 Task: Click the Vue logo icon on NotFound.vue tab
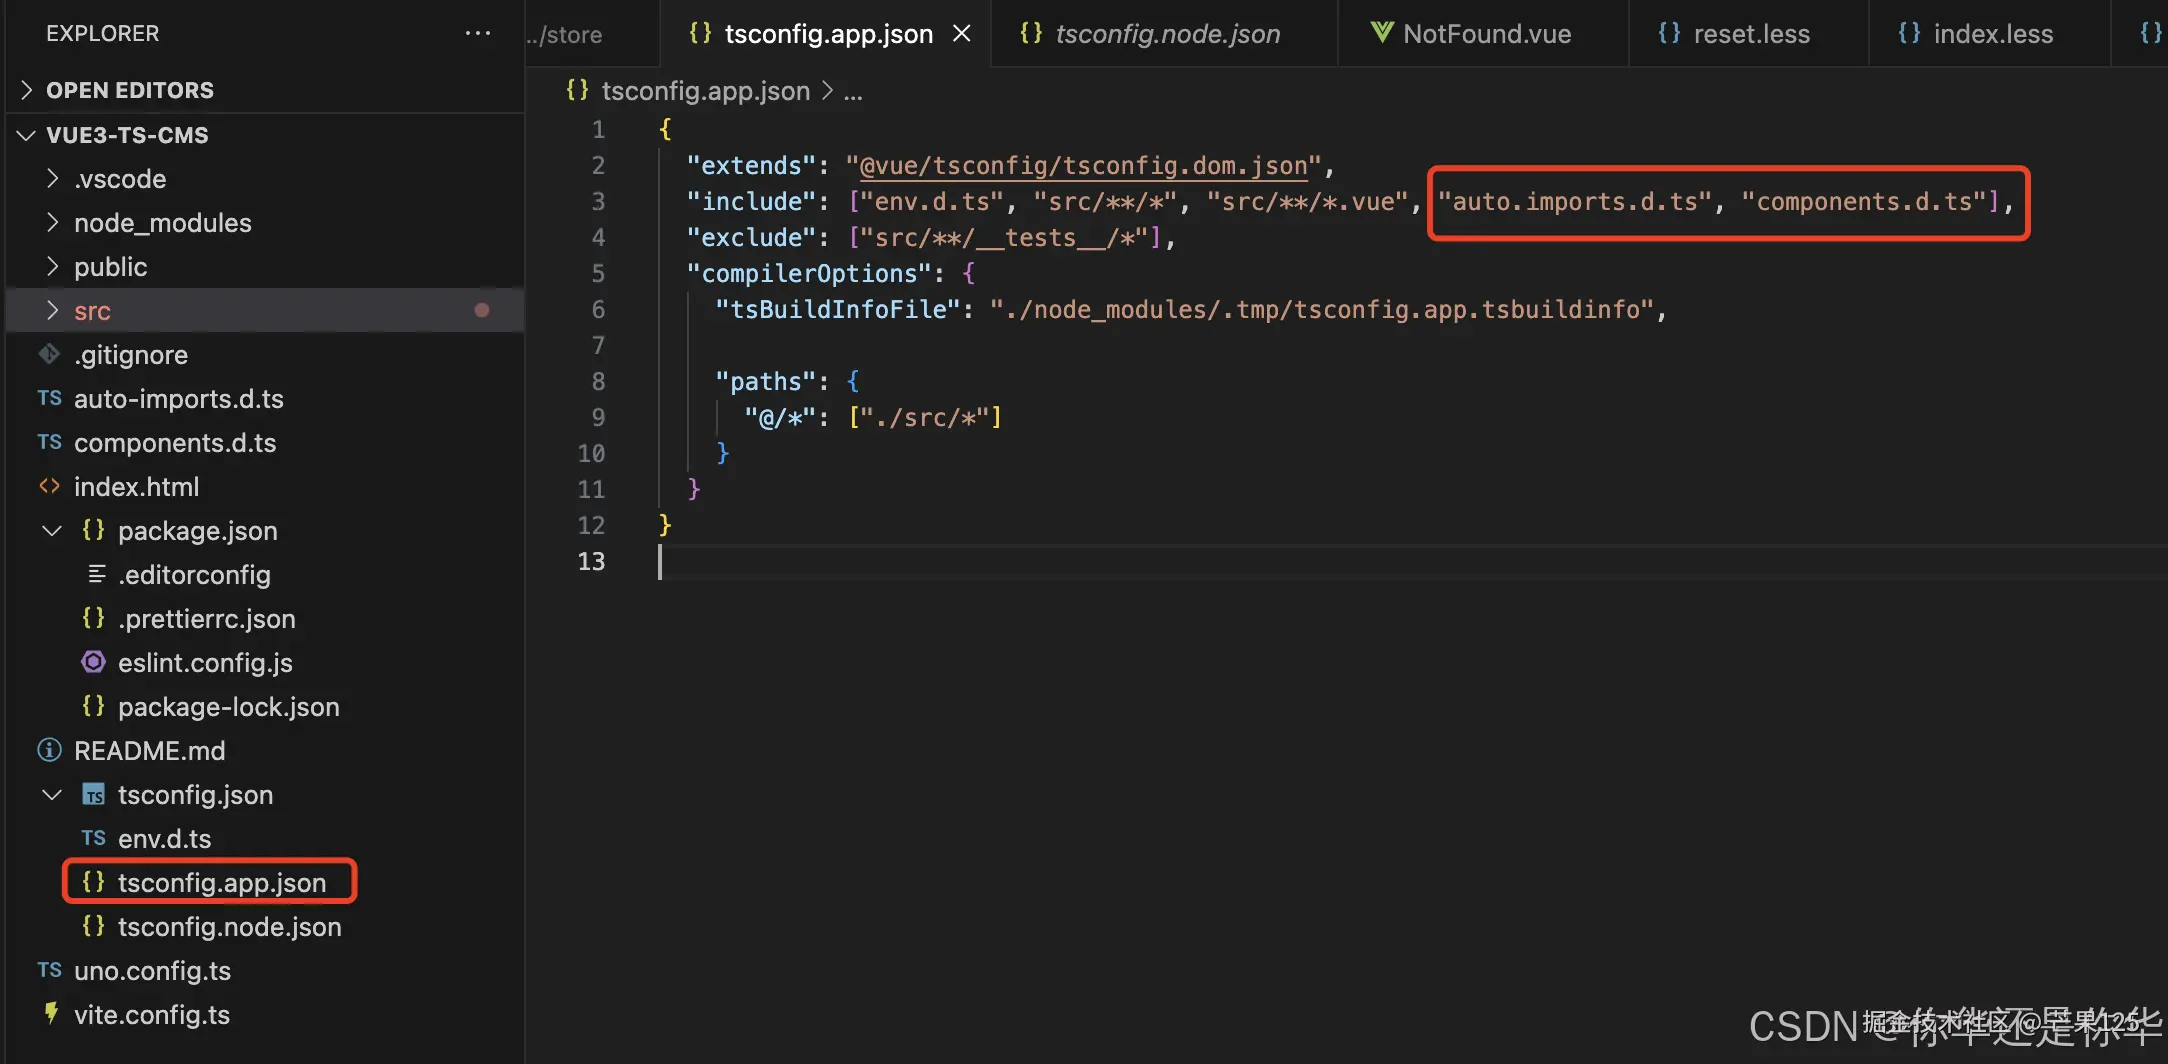point(1382,33)
